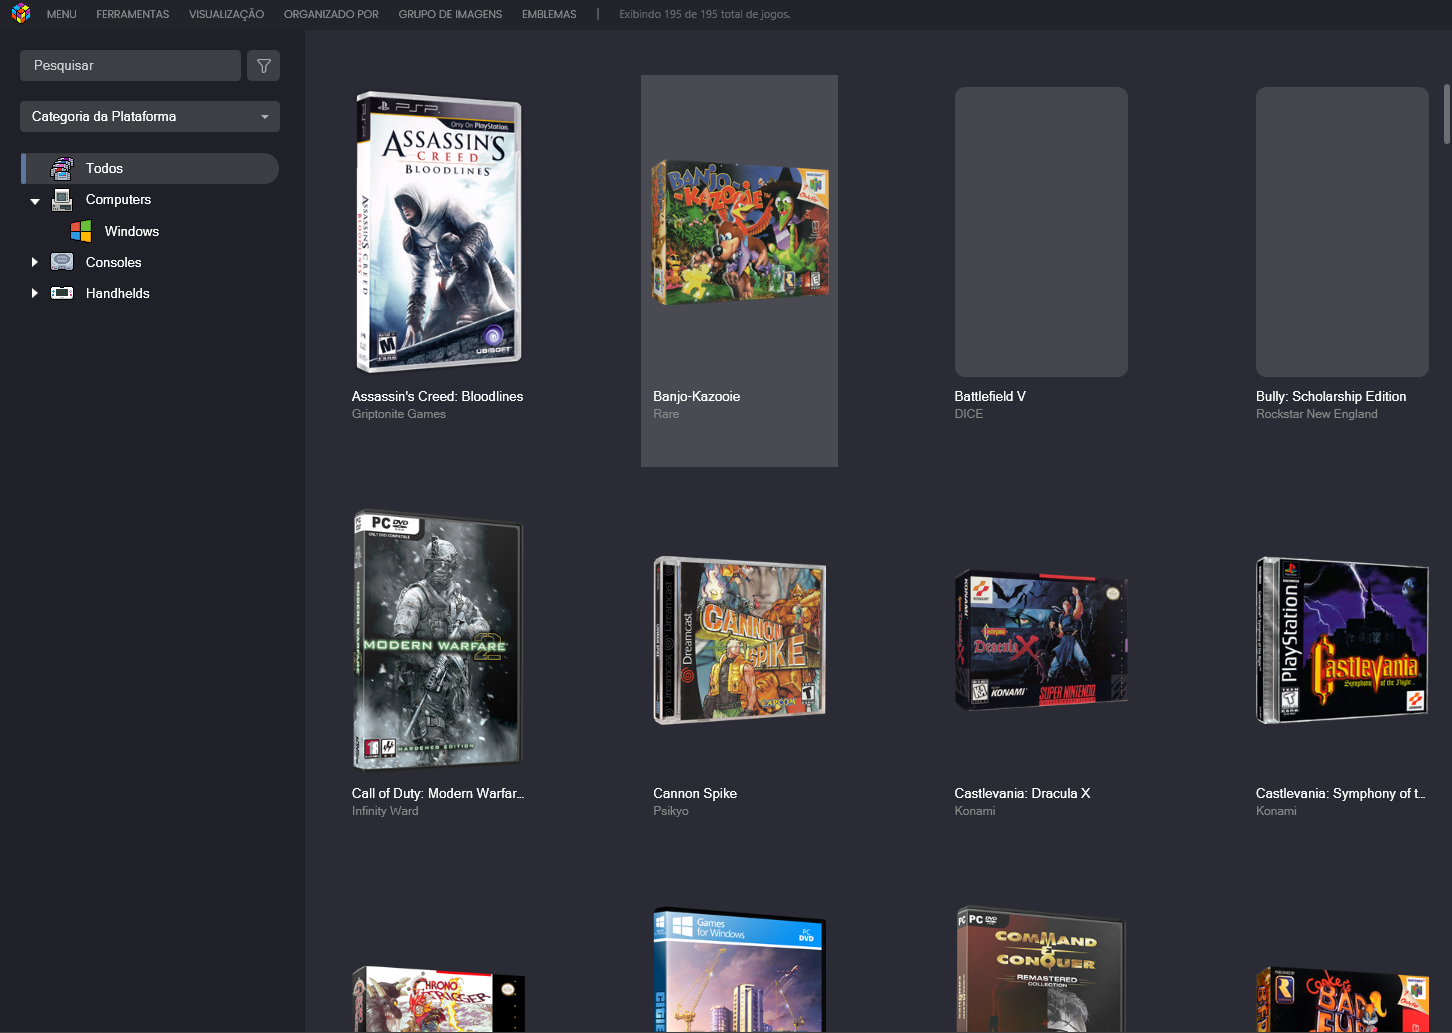Select the Battlefield V blank cover
1452x1033 pixels.
click(1041, 232)
